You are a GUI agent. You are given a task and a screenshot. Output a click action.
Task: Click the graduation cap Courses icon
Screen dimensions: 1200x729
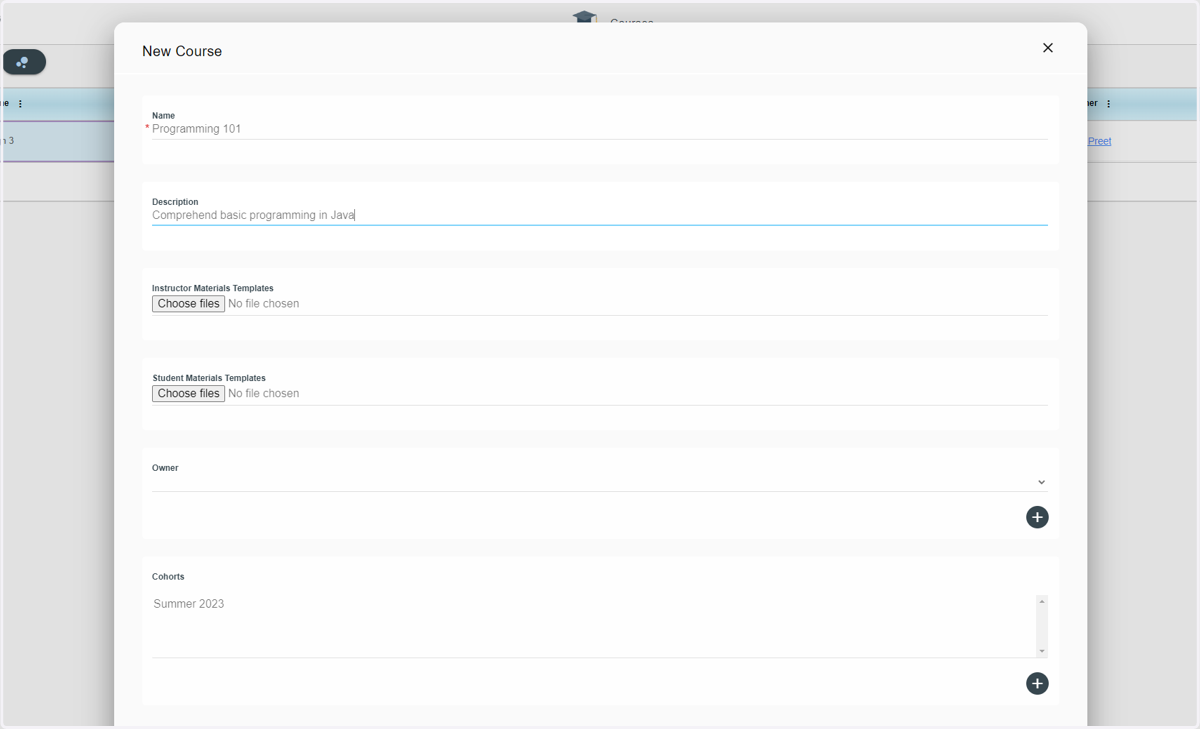pos(584,17)
